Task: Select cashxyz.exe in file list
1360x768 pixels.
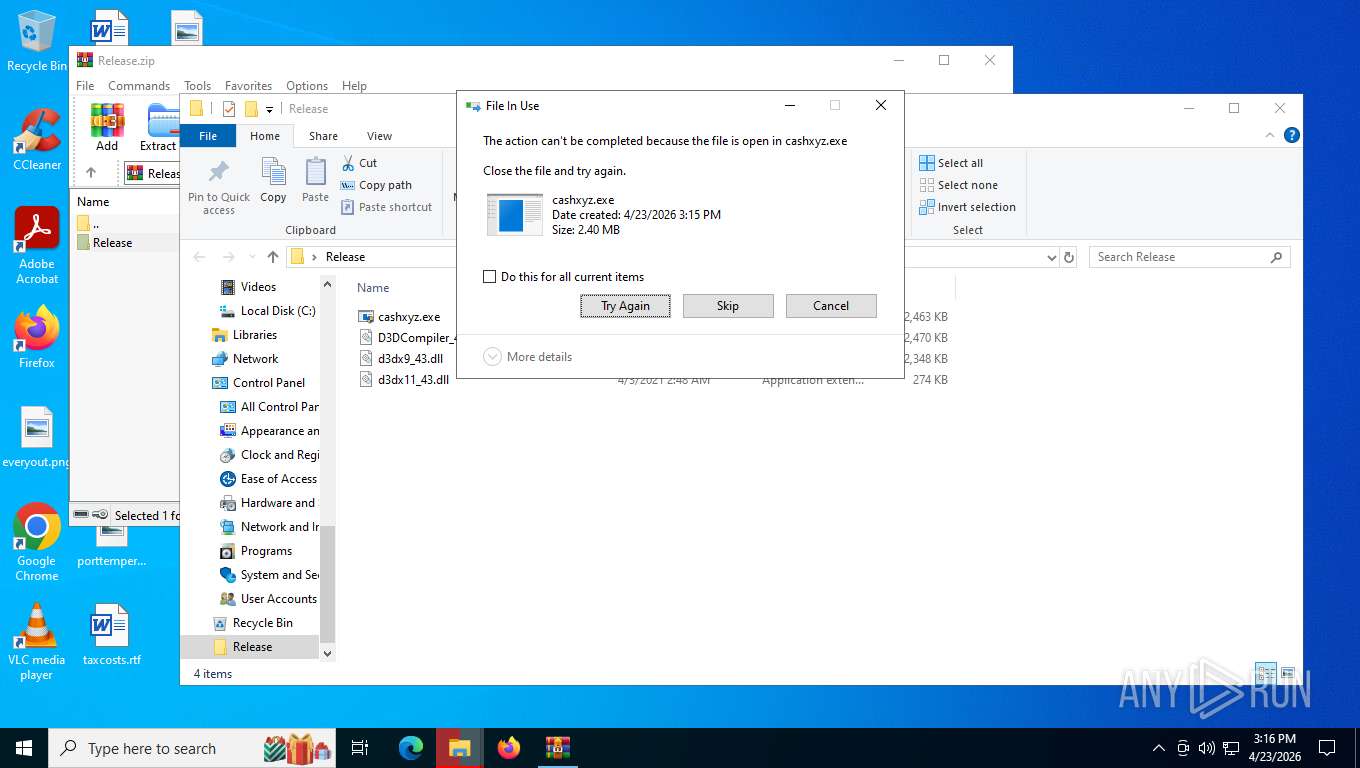Action: pos(408,317)
